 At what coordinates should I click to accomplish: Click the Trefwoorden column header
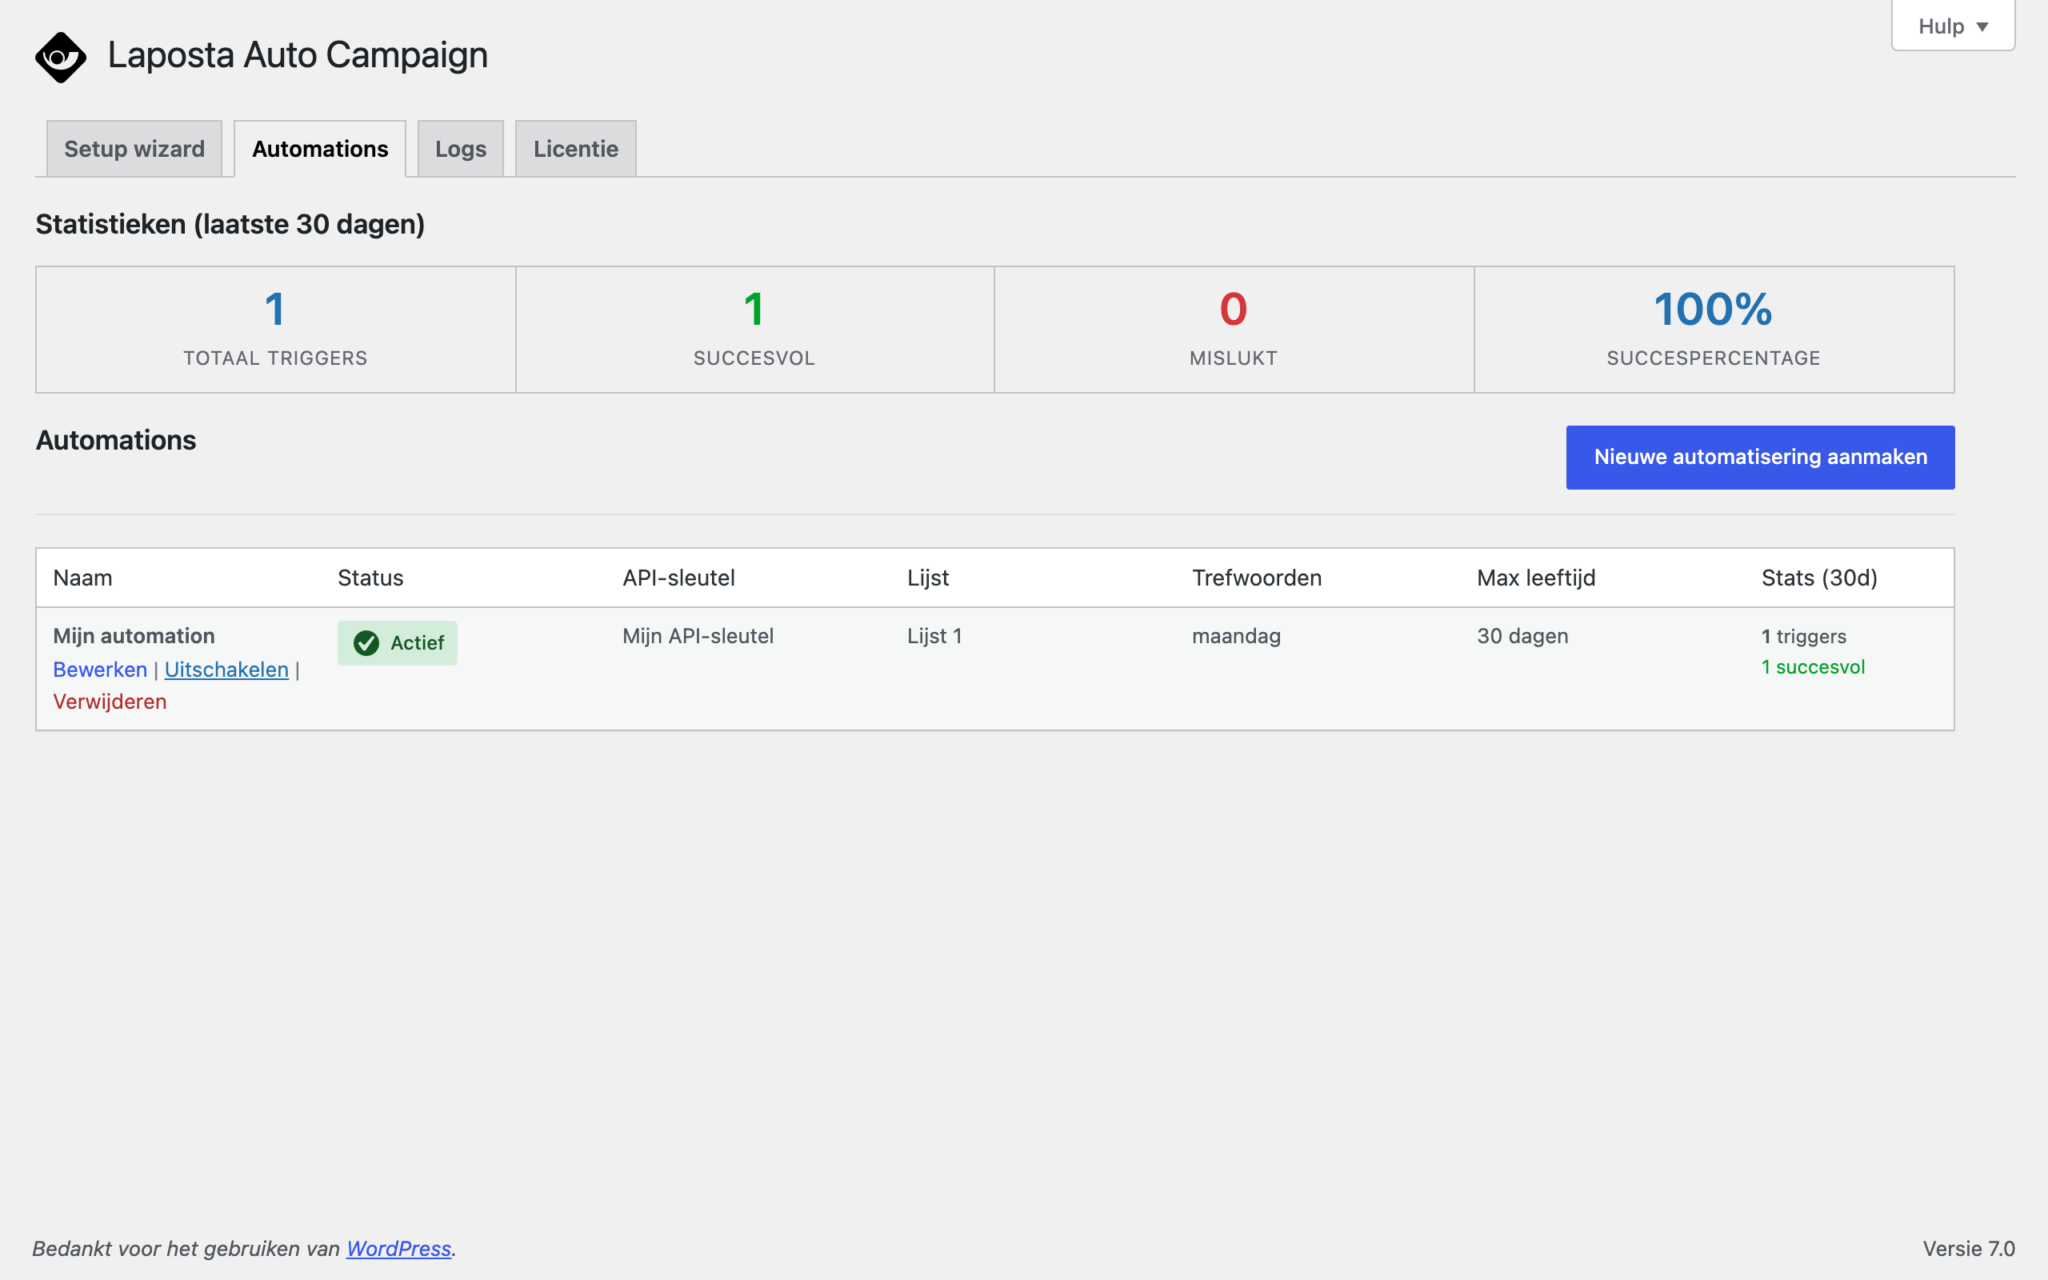[x=1257, y=578]
